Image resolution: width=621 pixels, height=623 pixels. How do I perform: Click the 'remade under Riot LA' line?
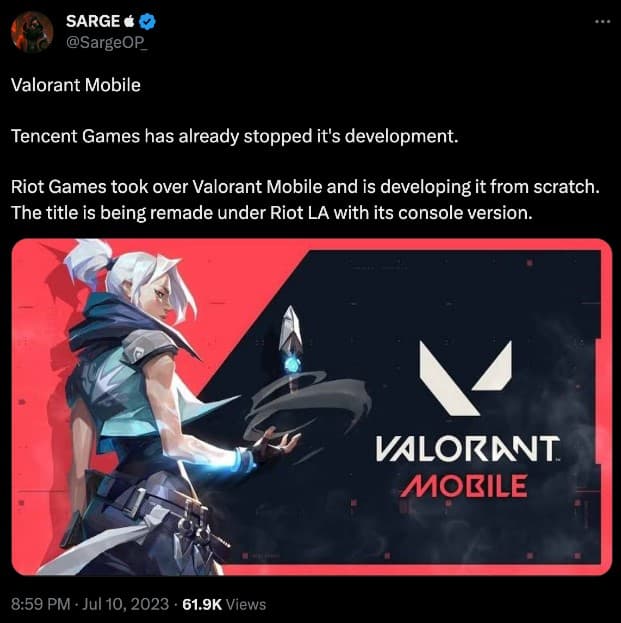click(272, 213)
